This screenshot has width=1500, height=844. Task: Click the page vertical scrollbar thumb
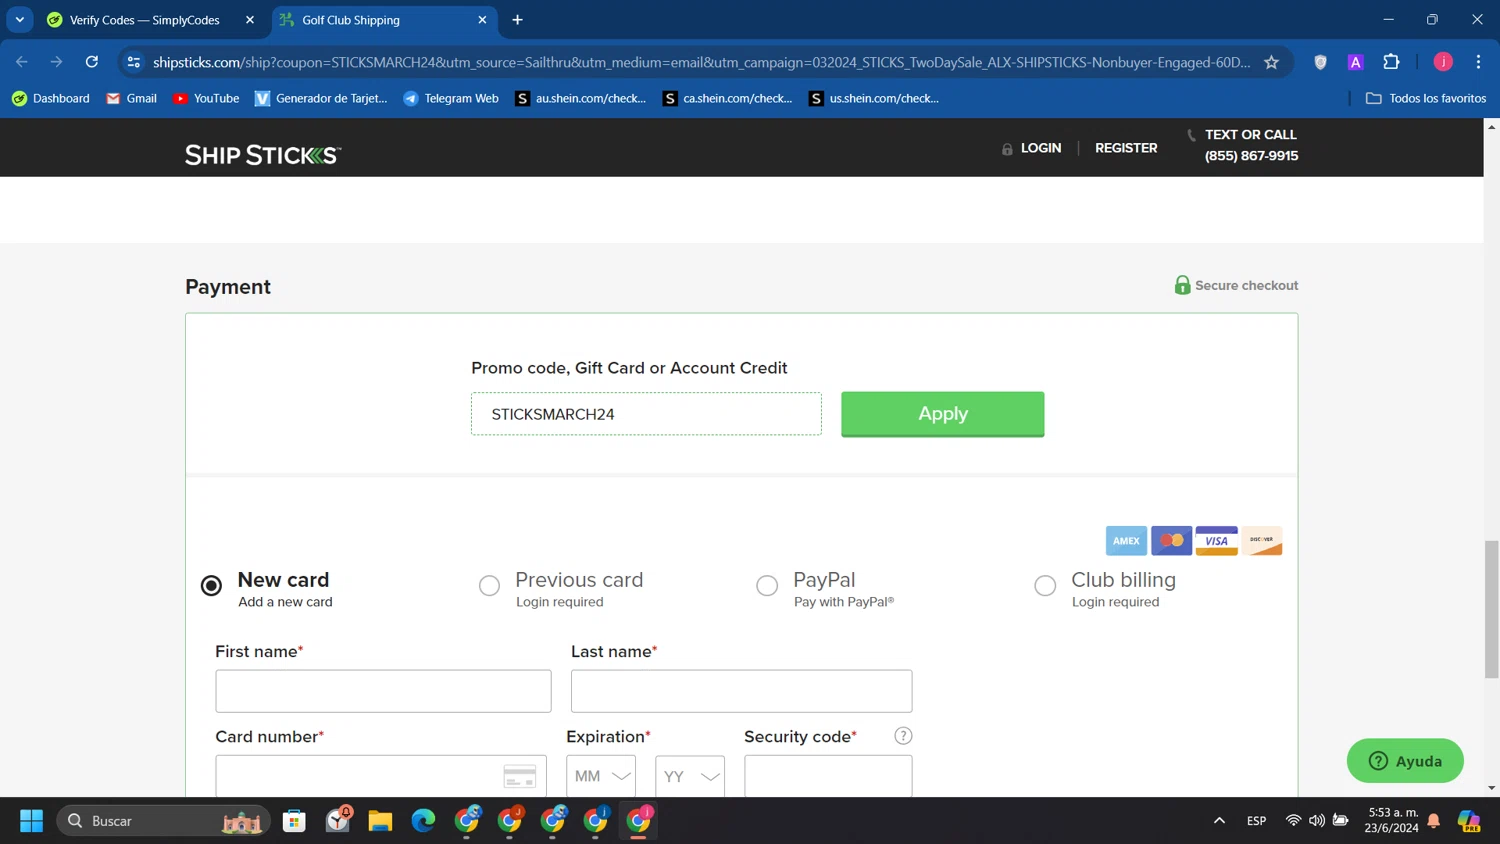tap(1491, 609)
